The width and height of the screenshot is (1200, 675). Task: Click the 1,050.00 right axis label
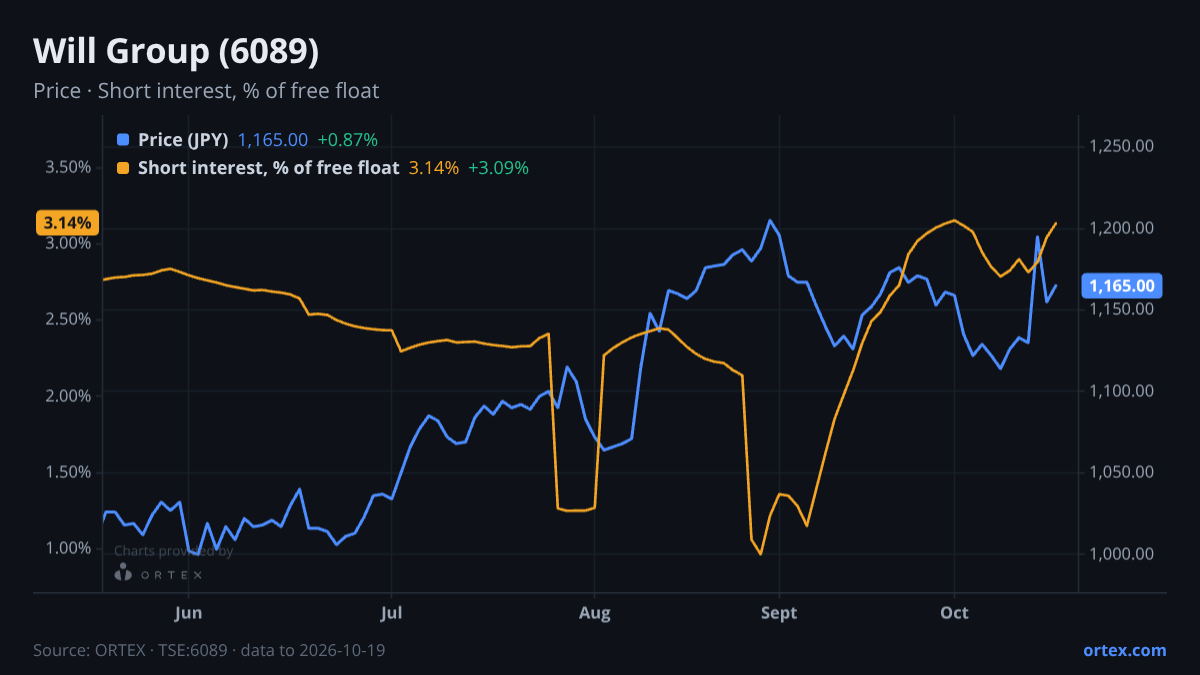pyautogui.click(x=1122, y=472)
